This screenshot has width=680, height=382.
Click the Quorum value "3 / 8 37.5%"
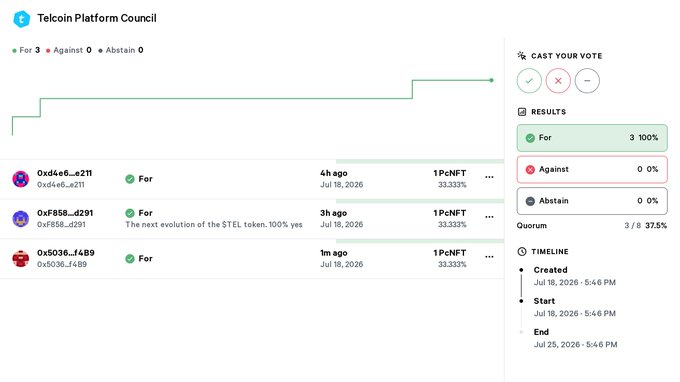[x=645, y=225]
